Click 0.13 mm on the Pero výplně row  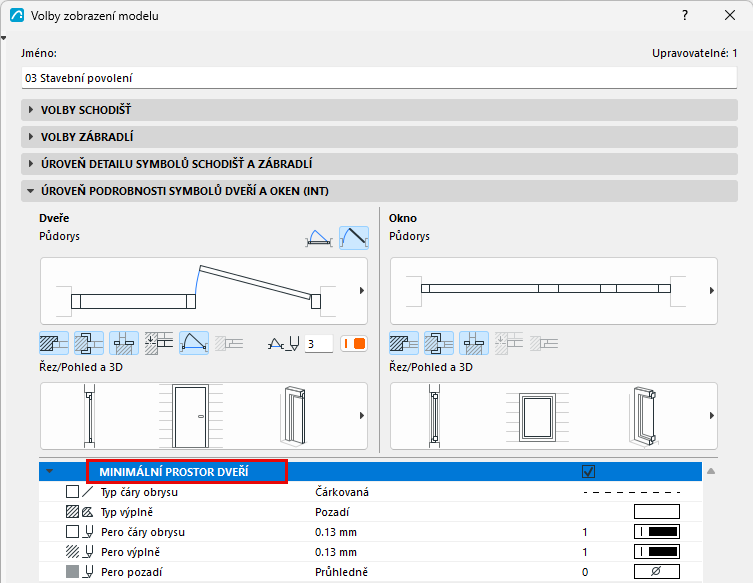click(x=336, y=552)
